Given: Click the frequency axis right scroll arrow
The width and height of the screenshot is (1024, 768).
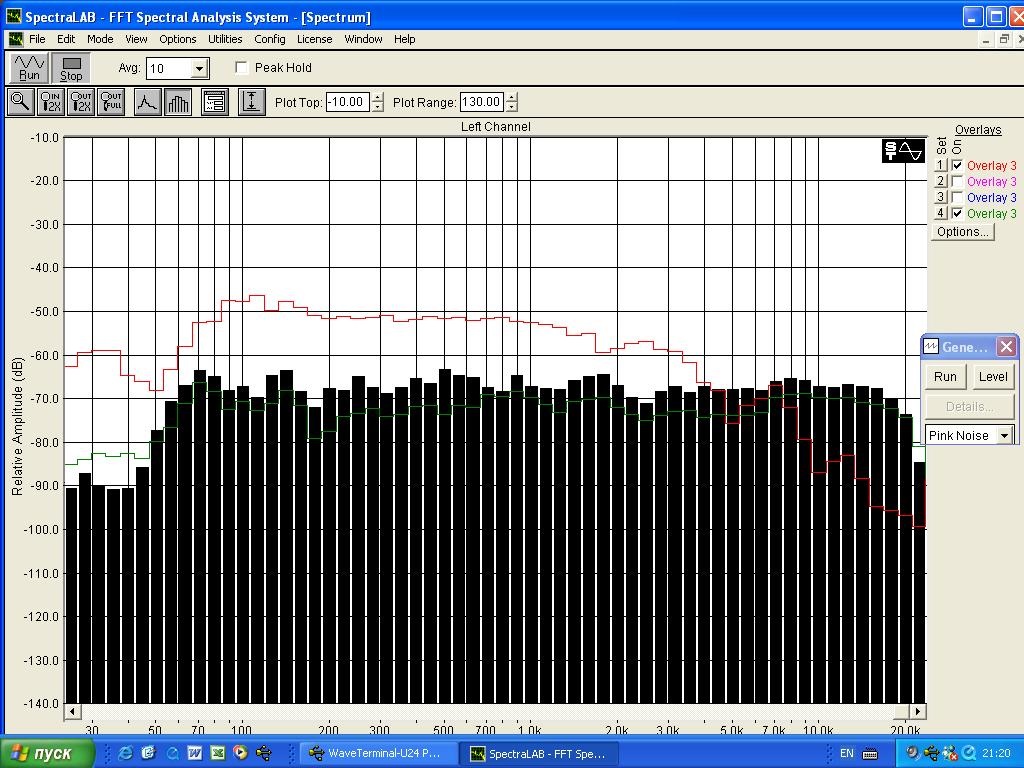Looking at the screenshot, I should pyautogui.click(x=918, y=711).
